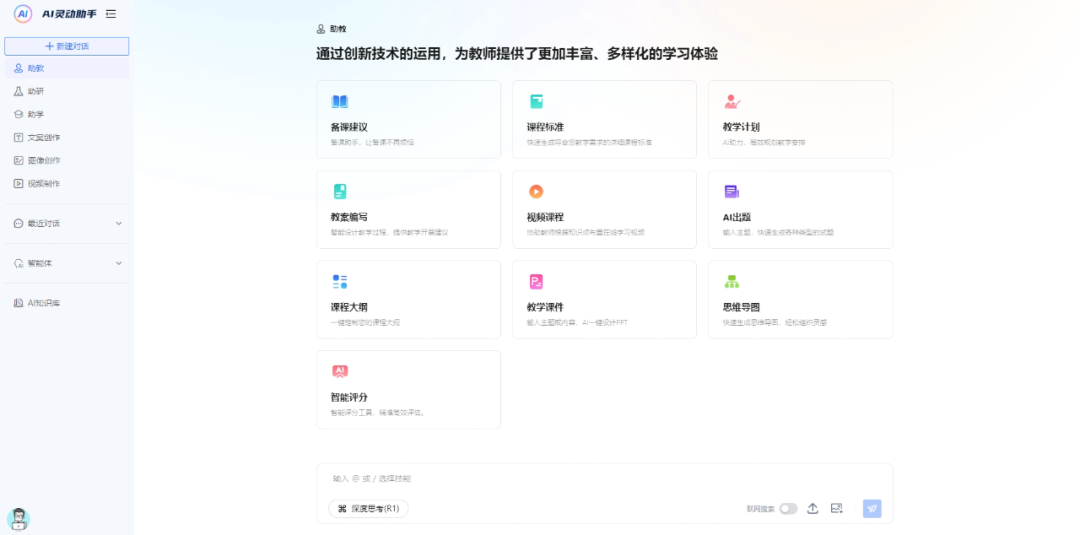Go to AI知识库 in the sidebar
Screen dimensions: 1080x535
(43, 302)
